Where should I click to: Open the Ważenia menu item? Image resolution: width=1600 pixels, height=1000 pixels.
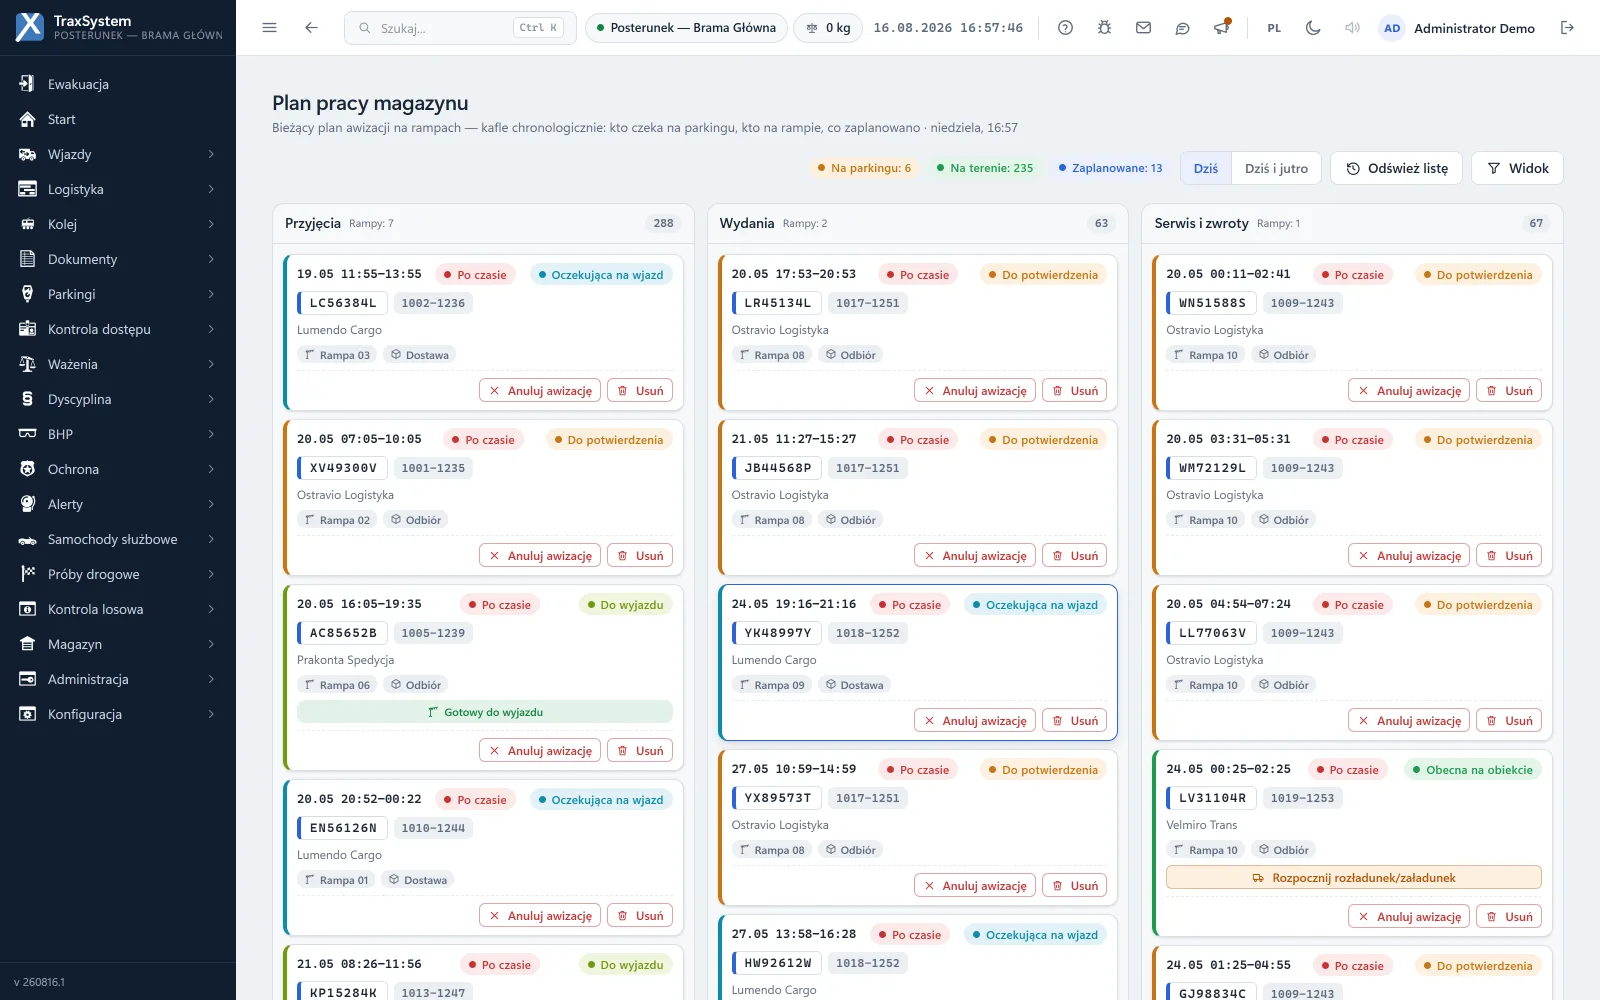(x=118, y=364)
